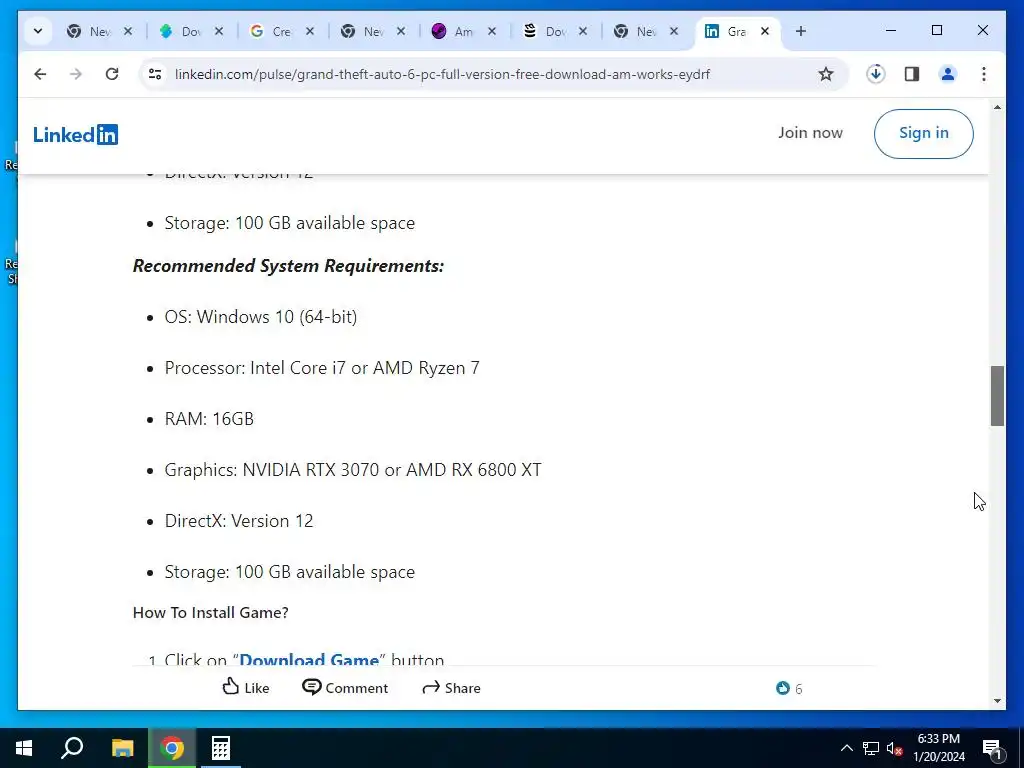The image size is (1024, 768).
Task: Switch to the first 'New' Chrome tab
Action: coord(99,31)
